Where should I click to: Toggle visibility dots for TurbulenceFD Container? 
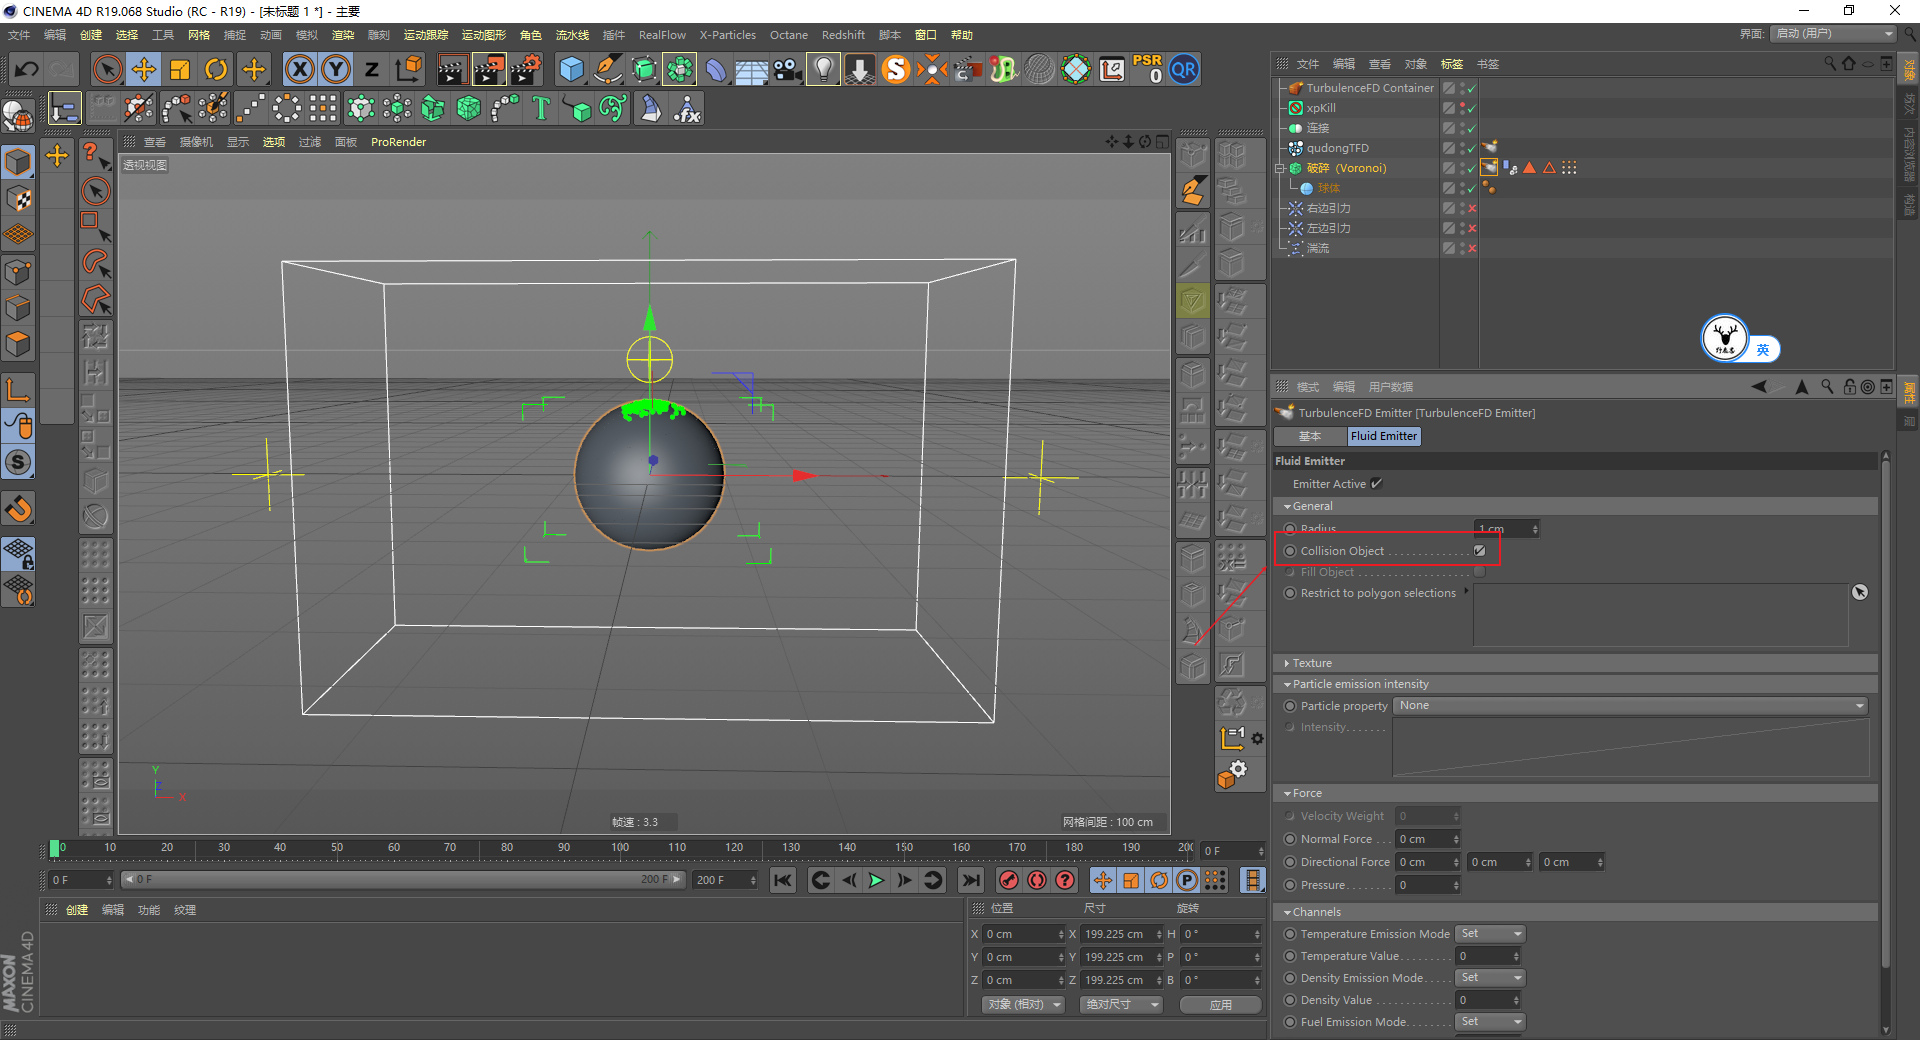click(1462, 88)
